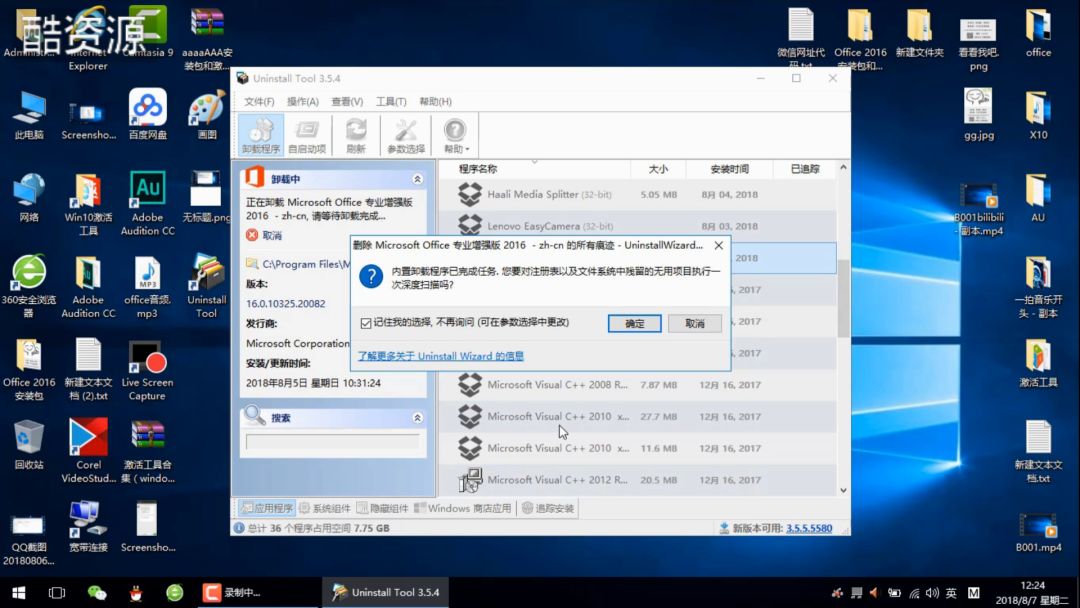Click the search magnifier icon in 搜索 panel
This screenshot has height=608, width=1080.
[x=254, y=415]
